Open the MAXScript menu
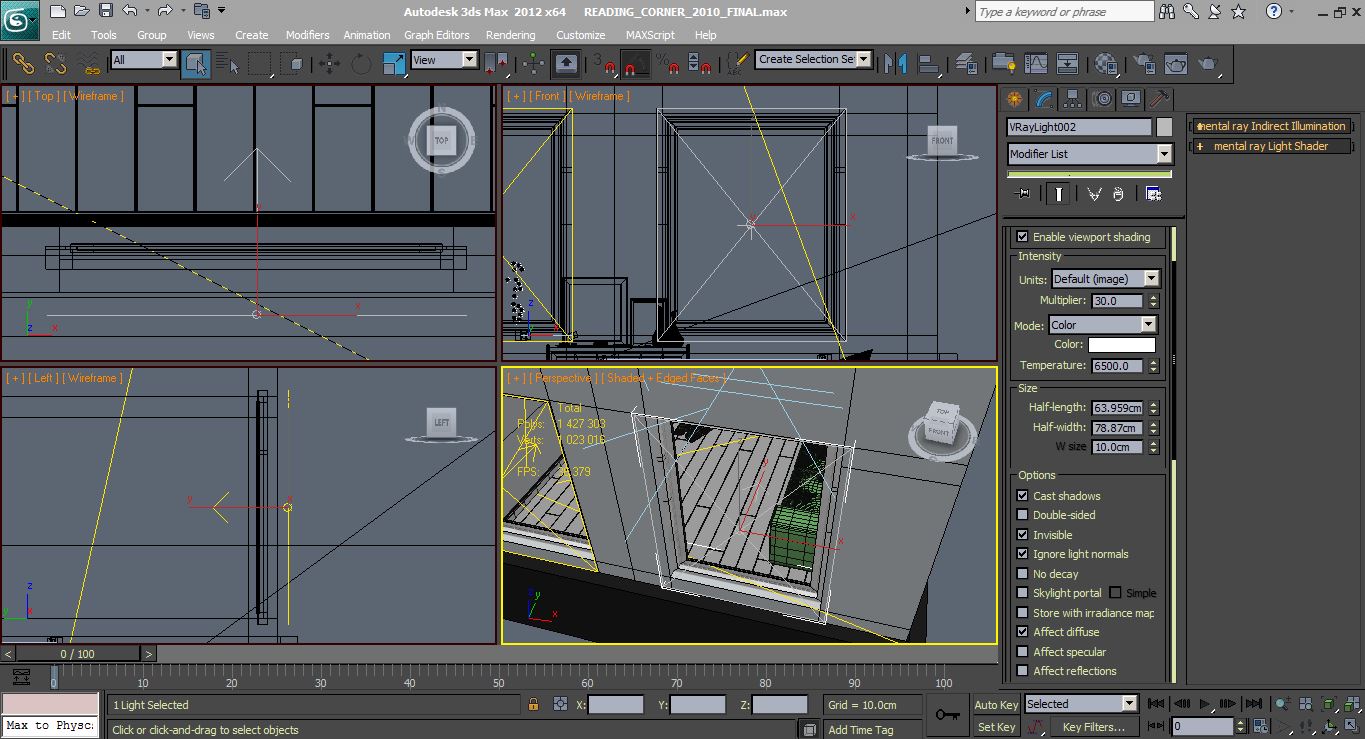 click(650, 35)
